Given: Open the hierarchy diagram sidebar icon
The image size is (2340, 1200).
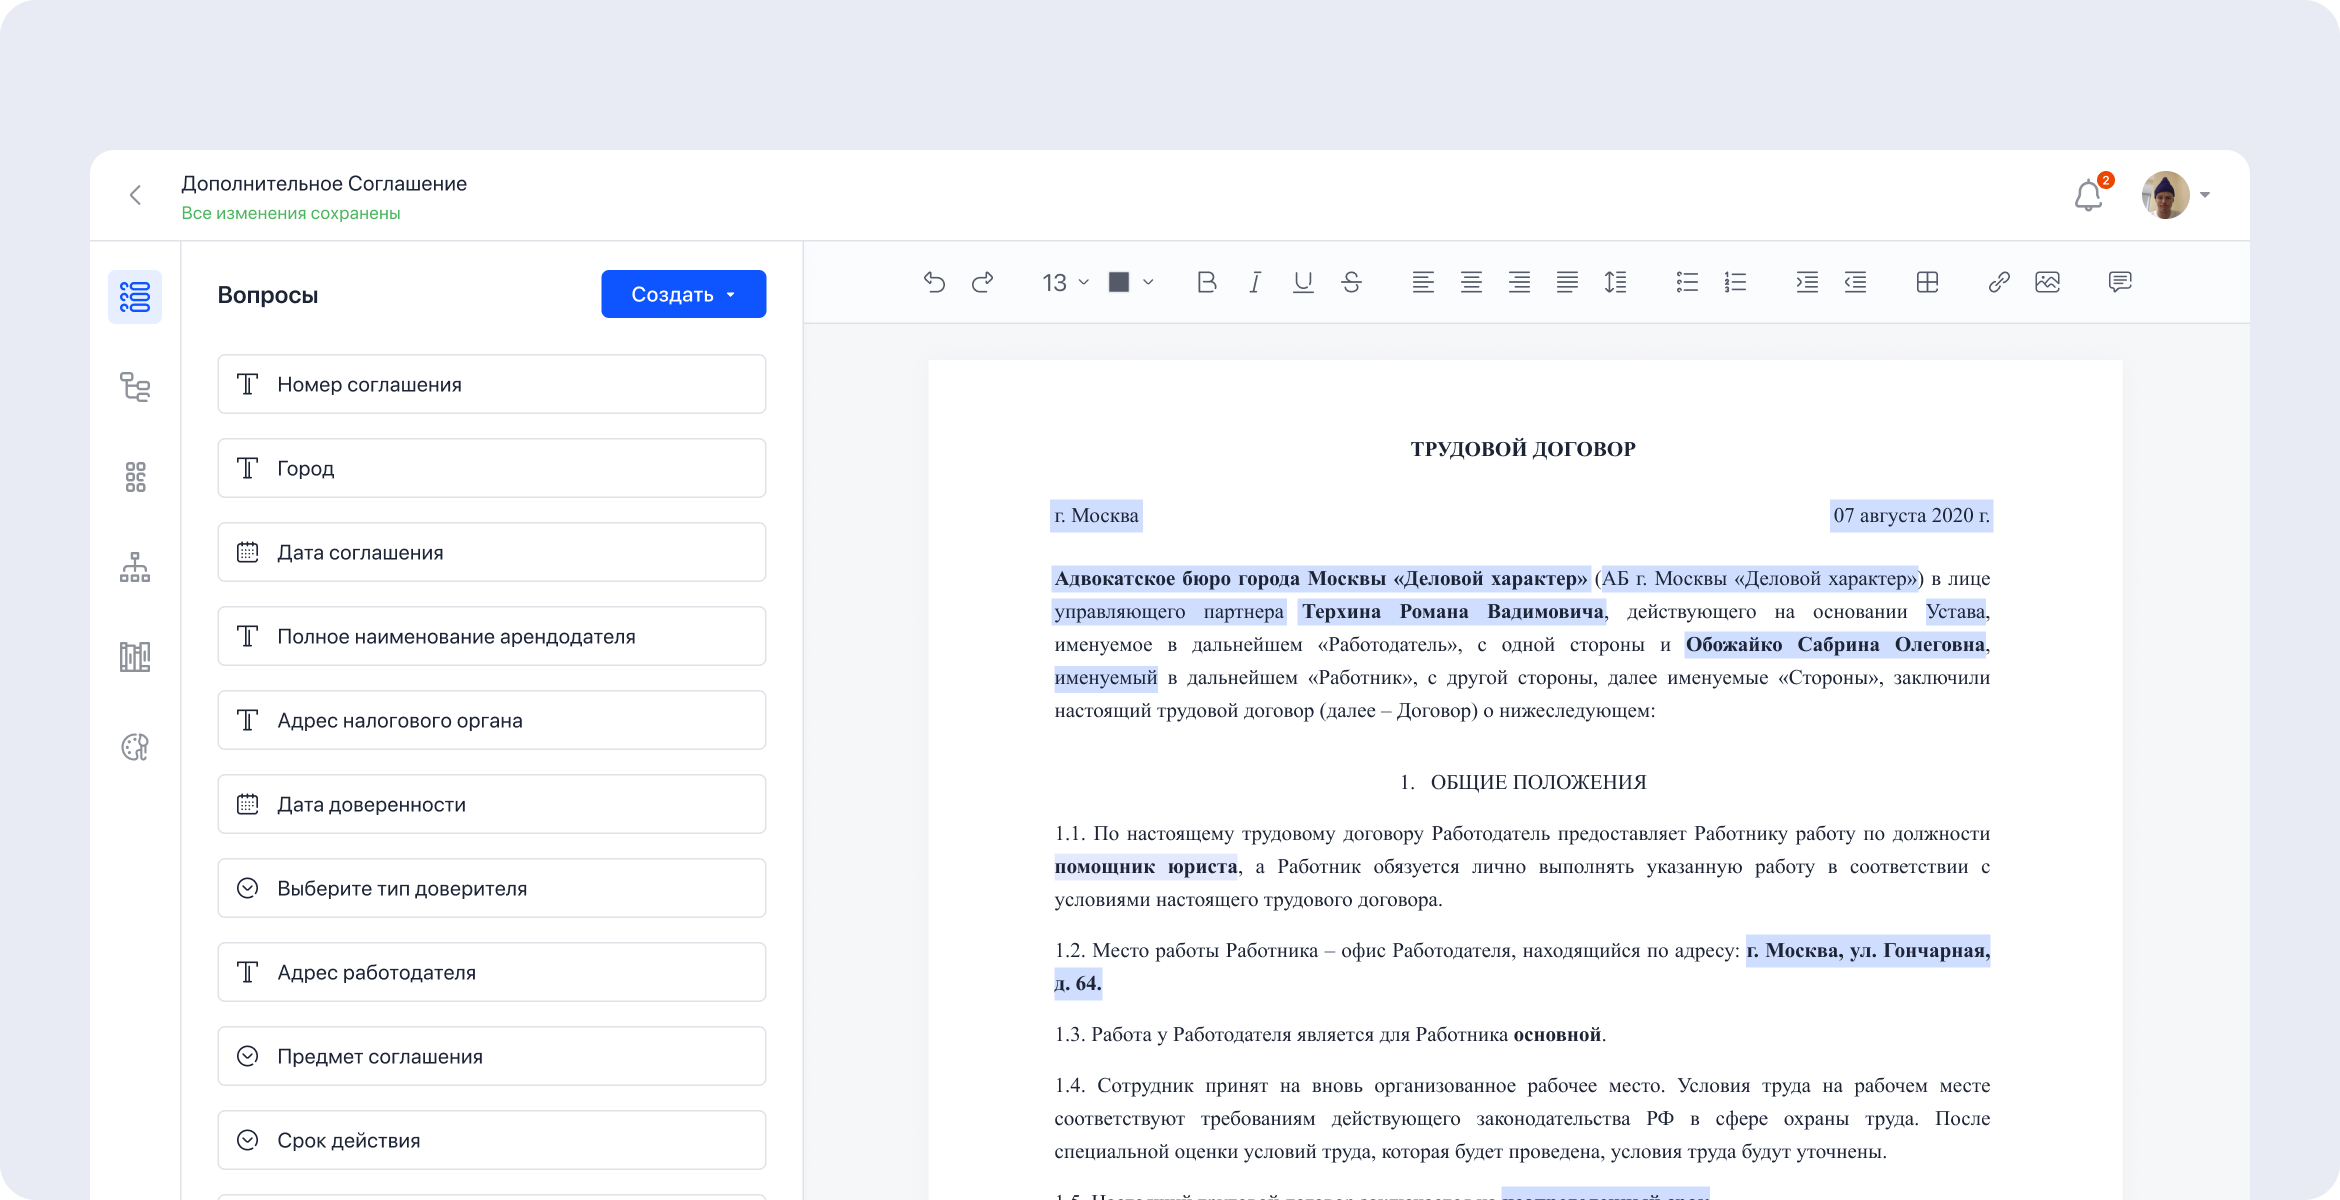Looking at the screenshot, I should [x=135, y=567].
